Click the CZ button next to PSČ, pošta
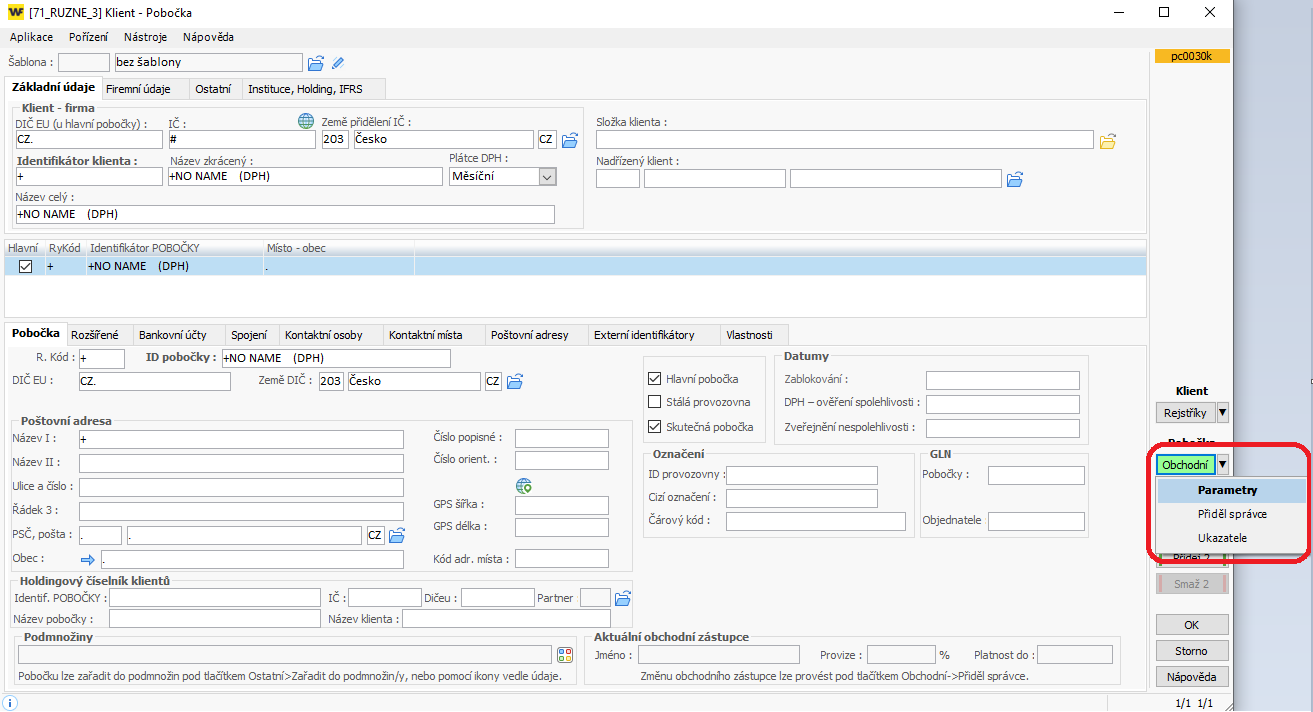The height and width of the screenshot is (712, 1313). tap(375, 535)
